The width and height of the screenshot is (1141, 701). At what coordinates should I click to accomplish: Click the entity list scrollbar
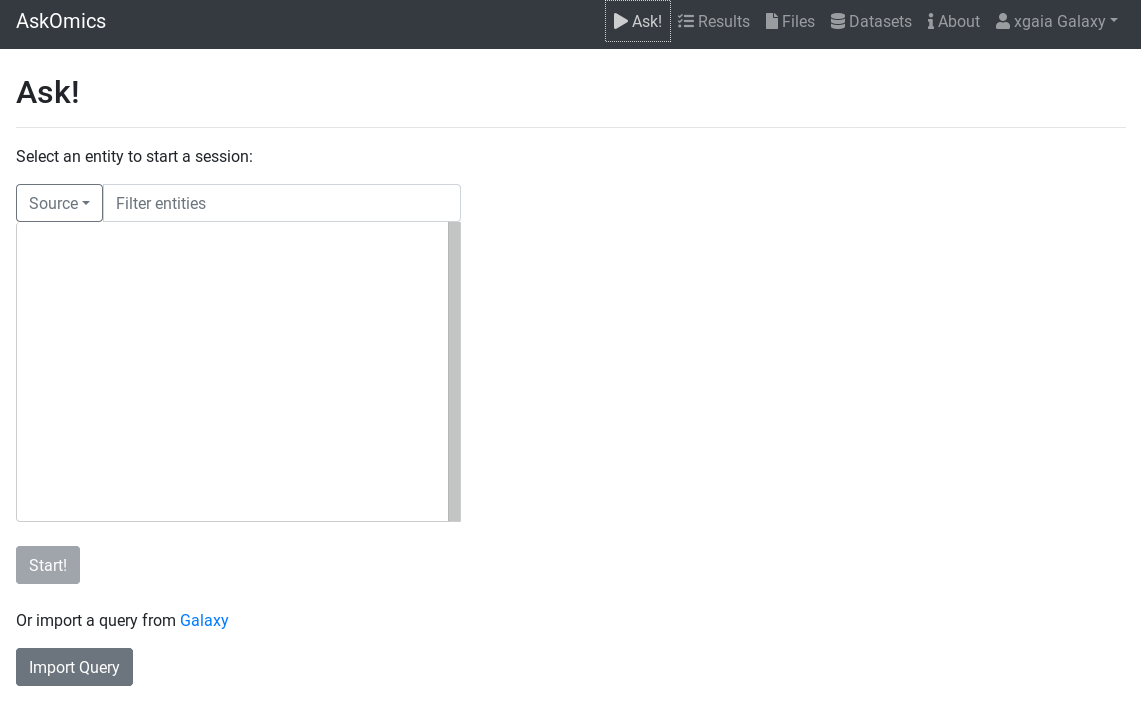[455, 371]
